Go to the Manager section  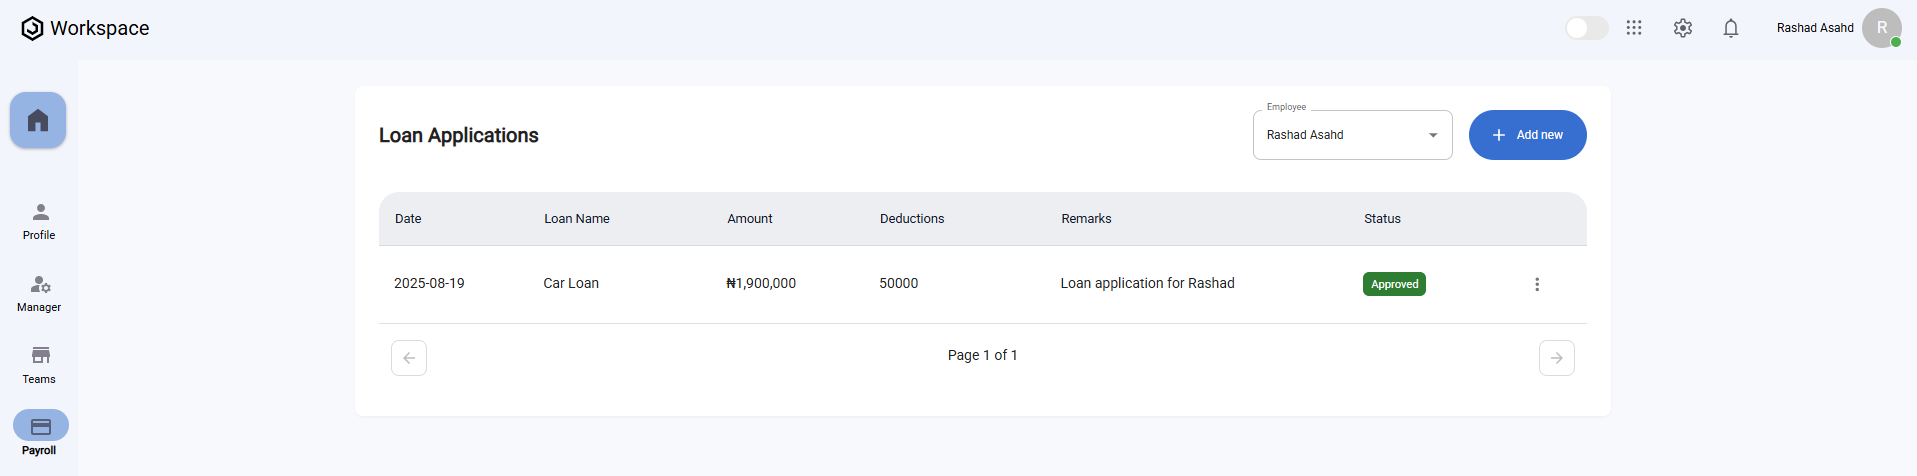40,293
